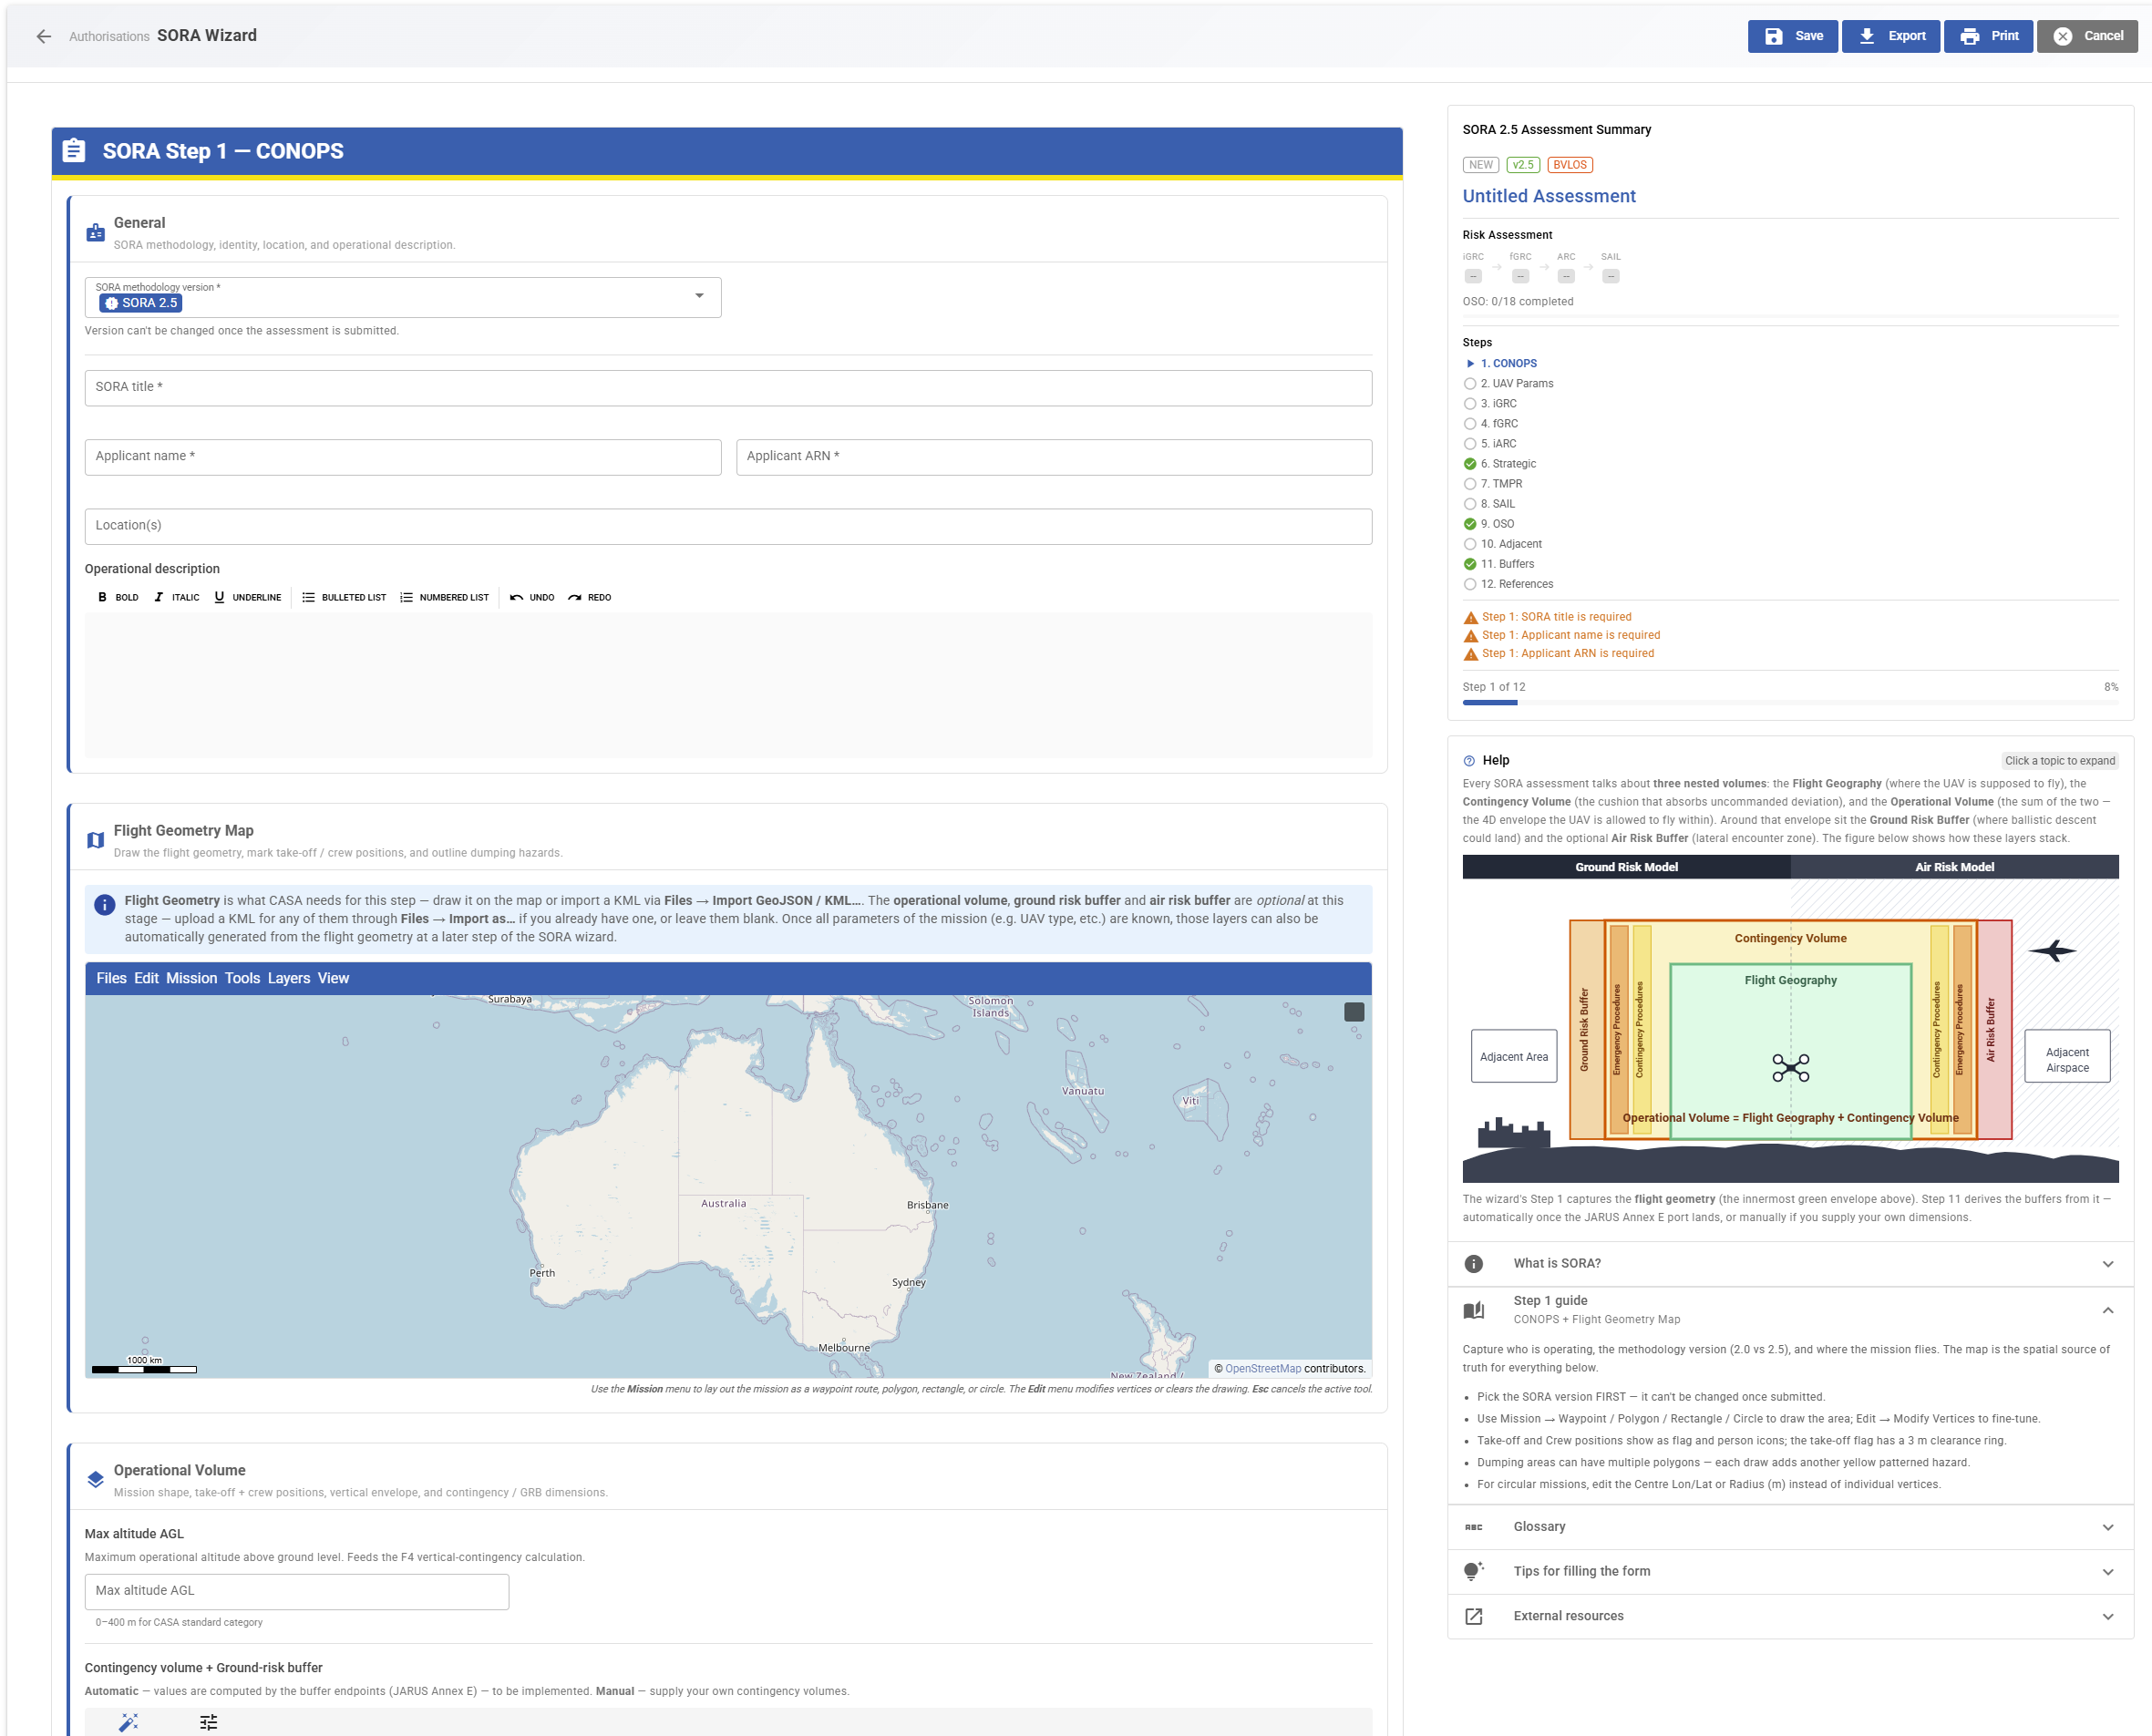Go back with the arrow icon
The image size is (2152, 1736).
click(x=43, y=36)
